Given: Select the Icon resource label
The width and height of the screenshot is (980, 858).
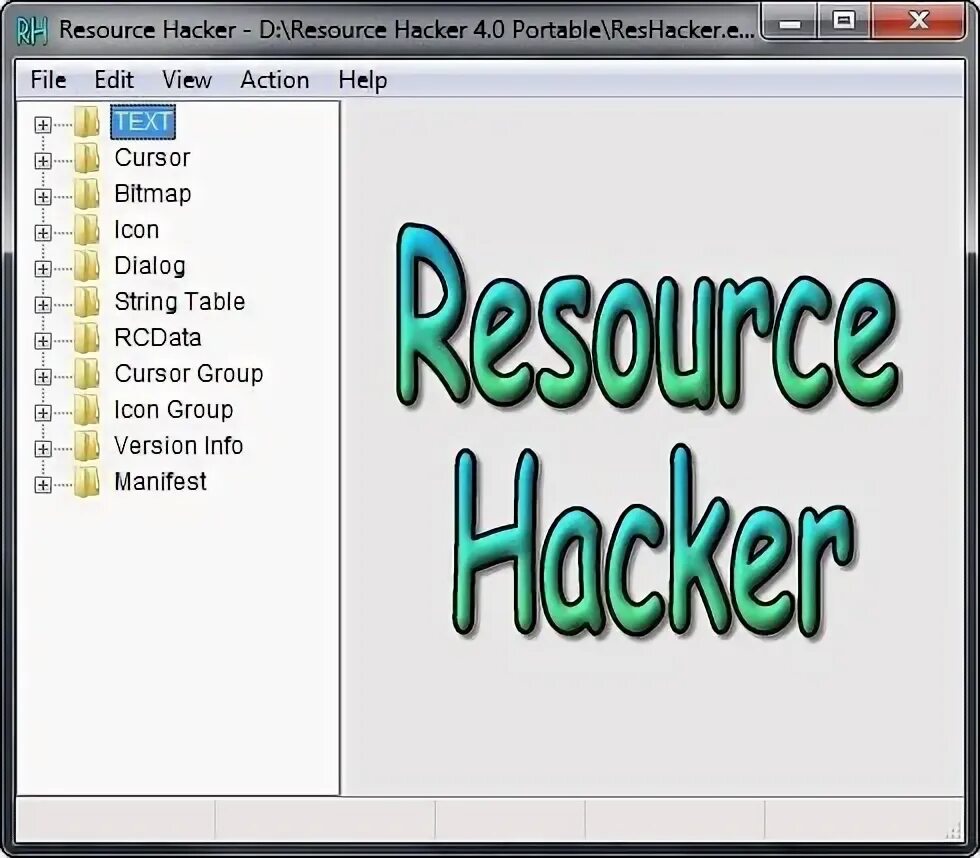Looking at the screenshot, I should click(136, 230).
